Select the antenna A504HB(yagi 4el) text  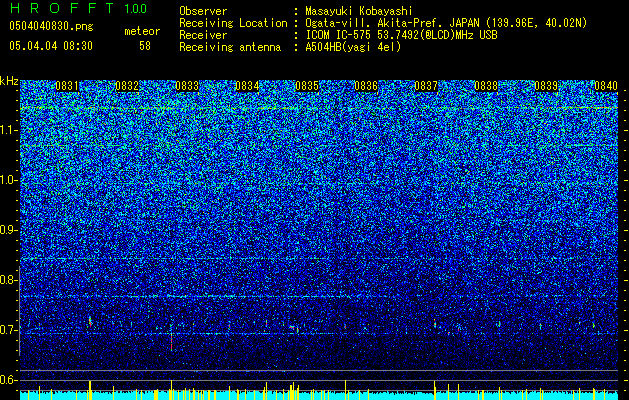353,47
